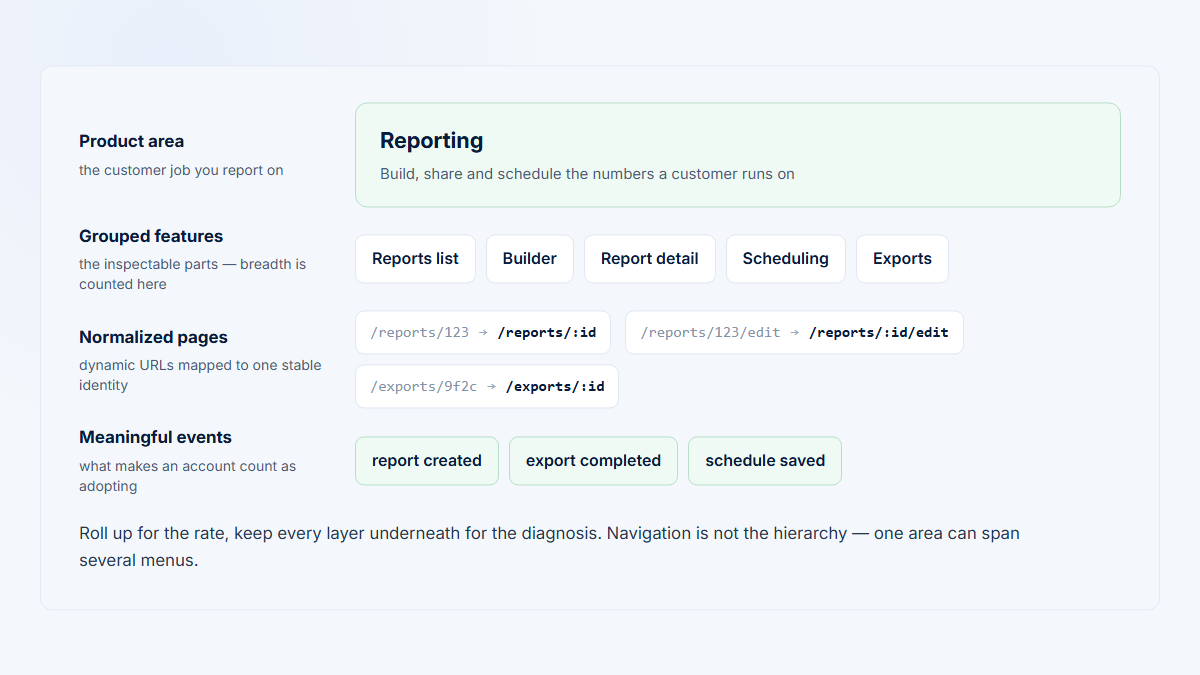Click the /exports/:id mapping chip

tap(487, 386)
